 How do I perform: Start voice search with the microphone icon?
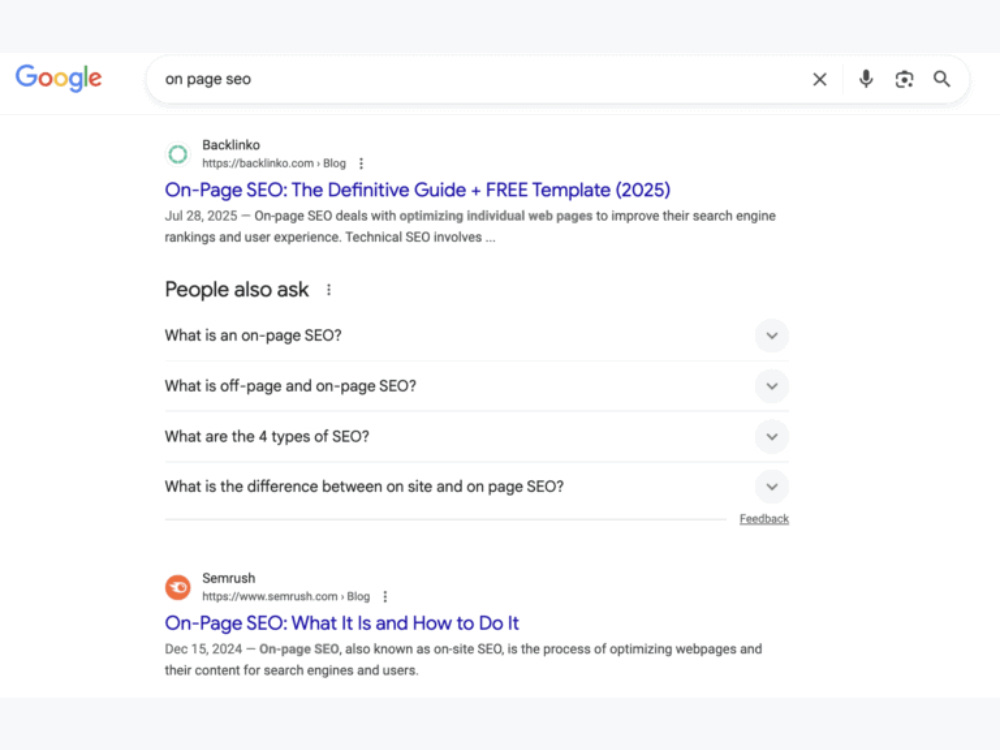[865, 79]
